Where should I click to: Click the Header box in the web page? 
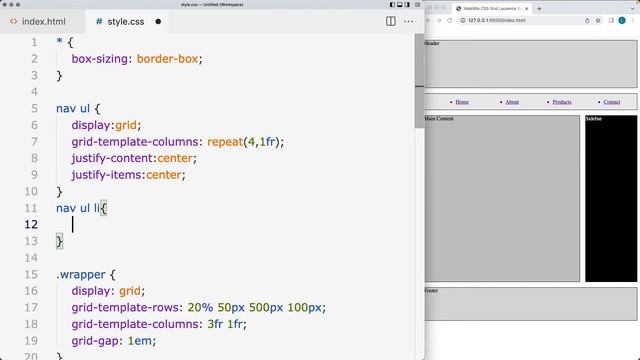tap(531, 64)
